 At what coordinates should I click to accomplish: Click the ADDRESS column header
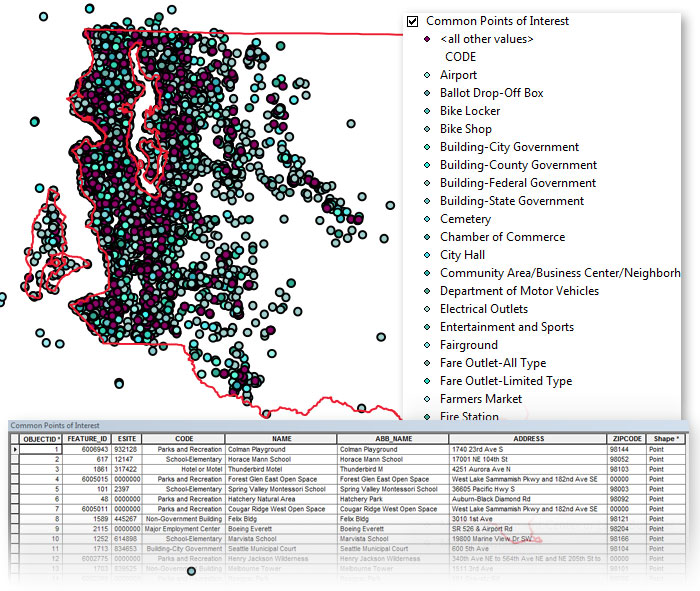click(527, 439)
